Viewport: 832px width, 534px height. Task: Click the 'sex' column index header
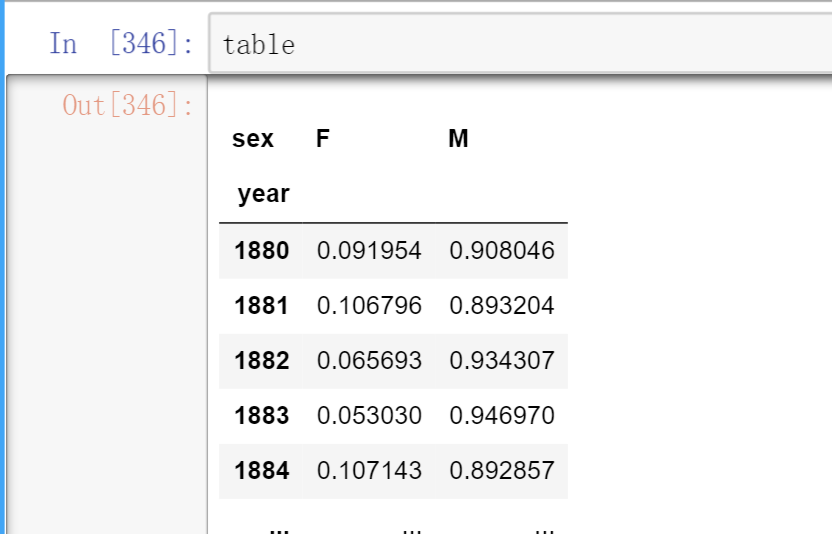253,139
